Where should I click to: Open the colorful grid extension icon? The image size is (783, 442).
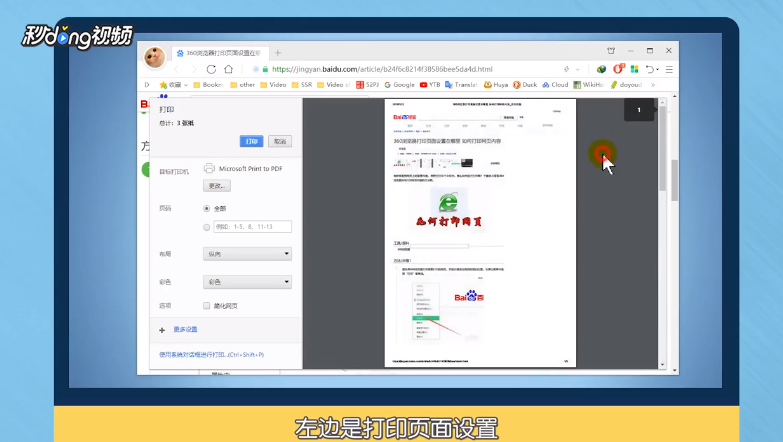pos(635,69)
